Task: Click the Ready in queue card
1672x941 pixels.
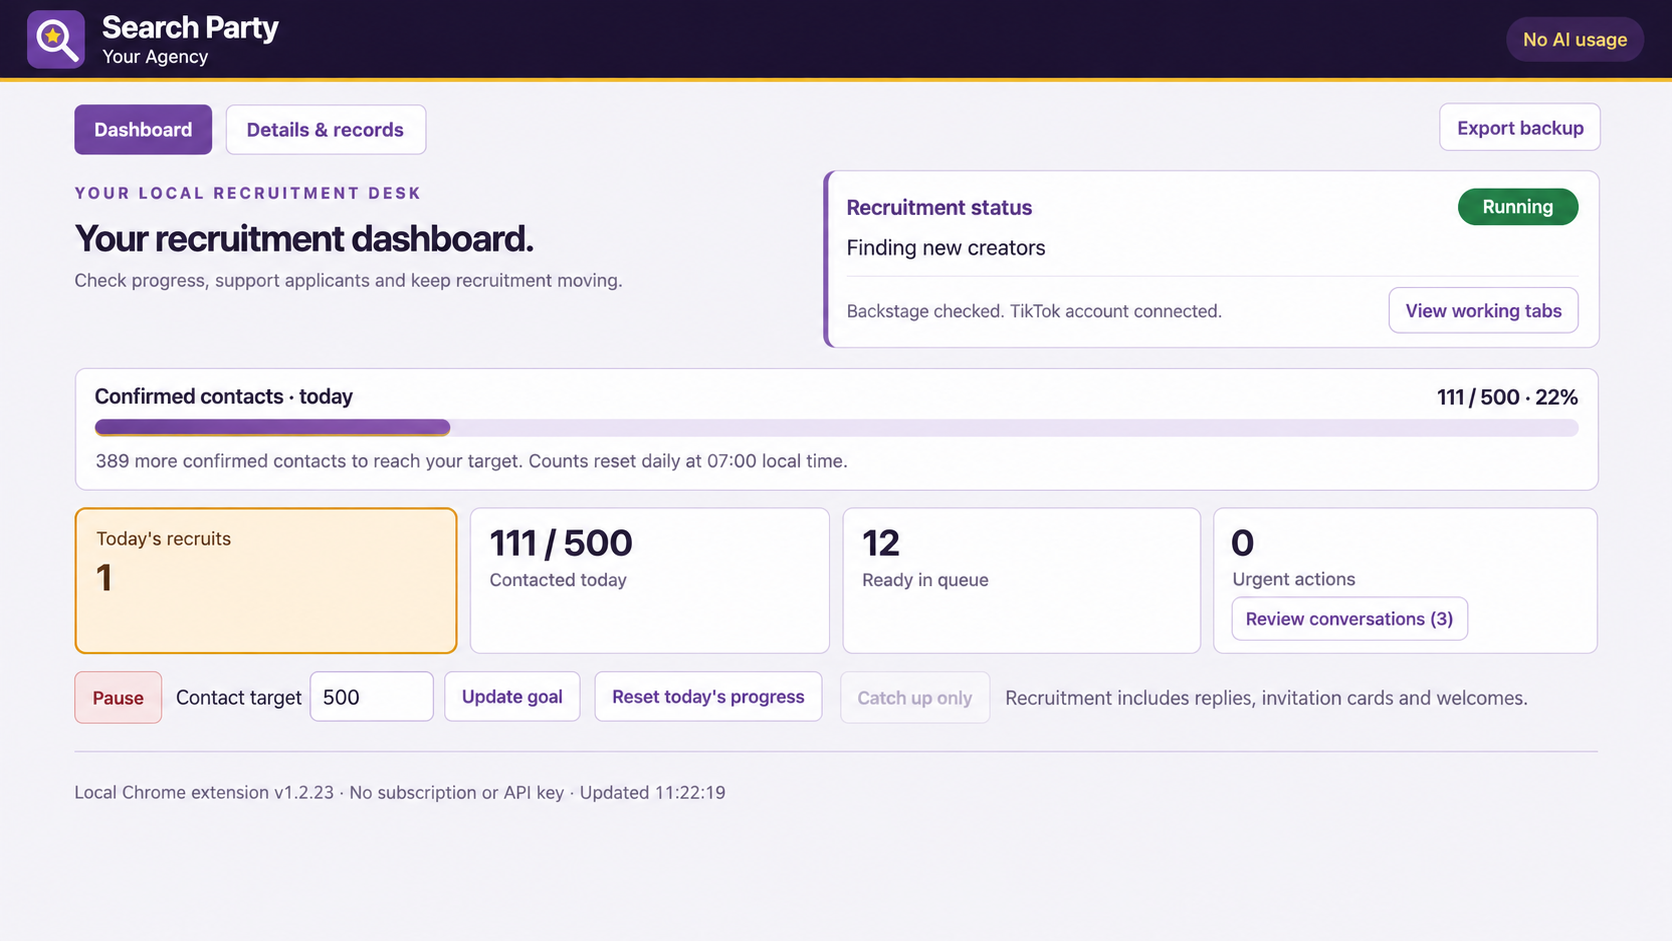Action: [x=1021, y=580]
